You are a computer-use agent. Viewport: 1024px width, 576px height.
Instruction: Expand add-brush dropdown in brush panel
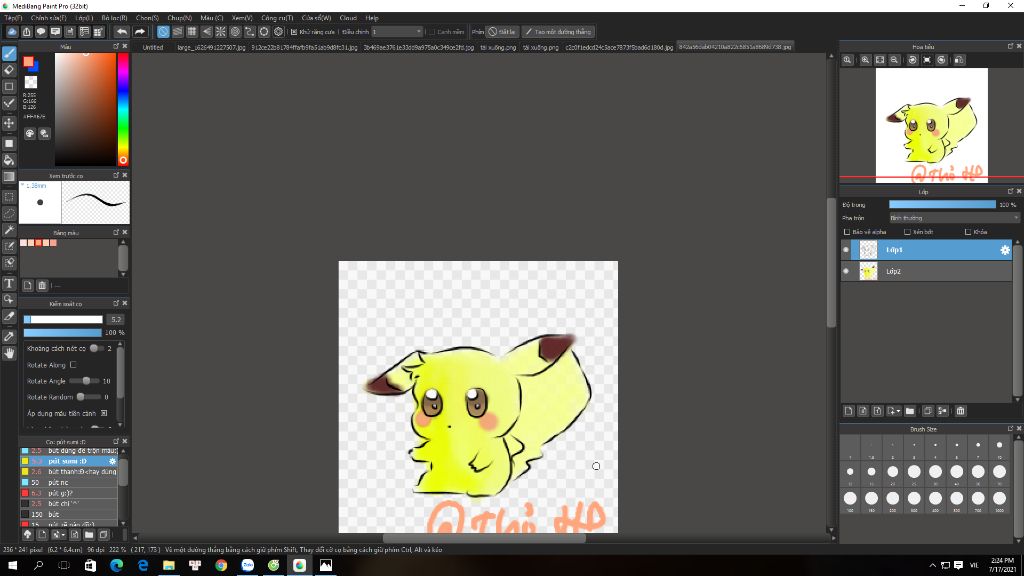point(63,535)
